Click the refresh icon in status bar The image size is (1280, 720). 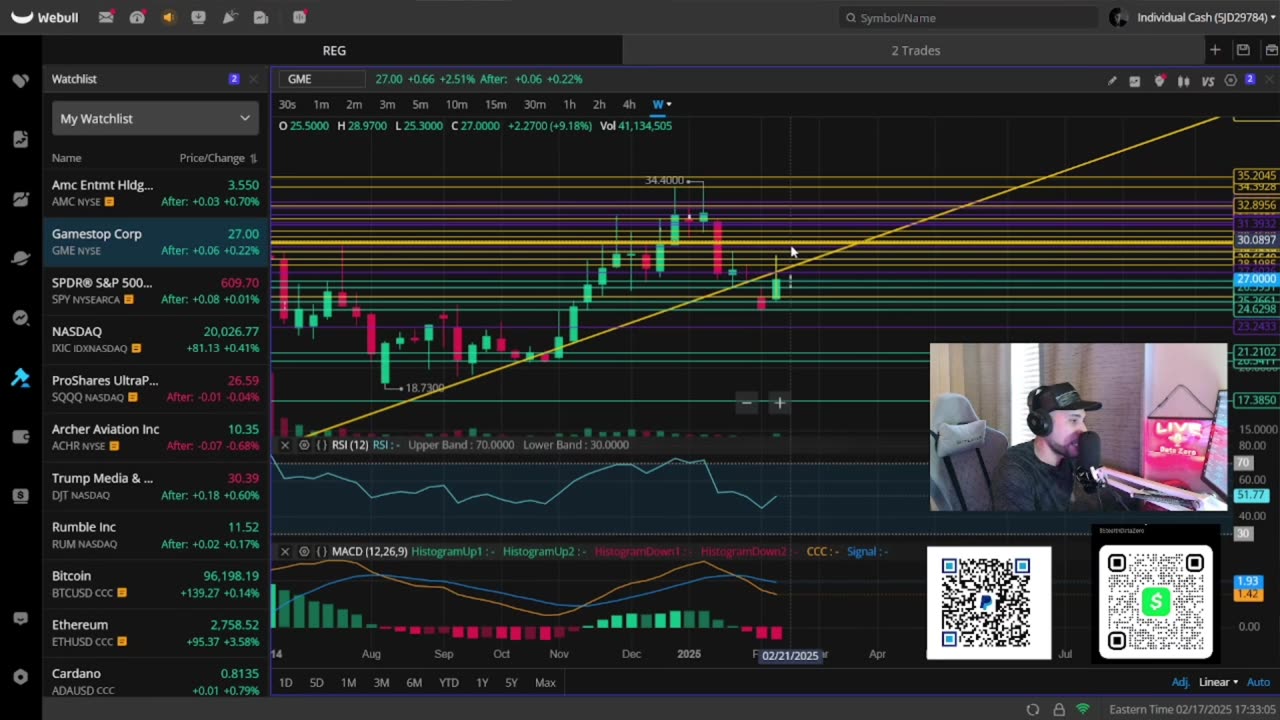(x=1033, y=709)
